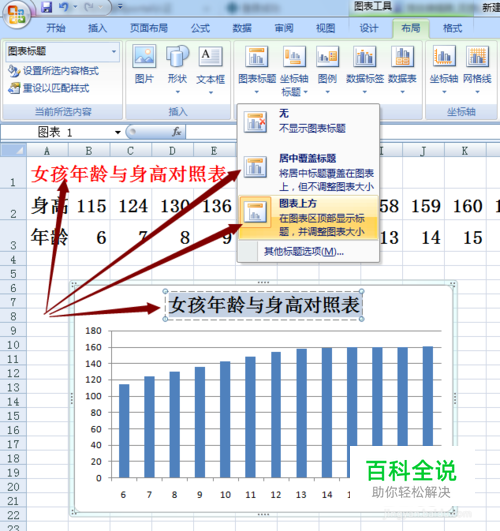Open the Quick Access Toolbar customize arrow
Viewport: 500px width, 531px height.
tap(120, 7)
